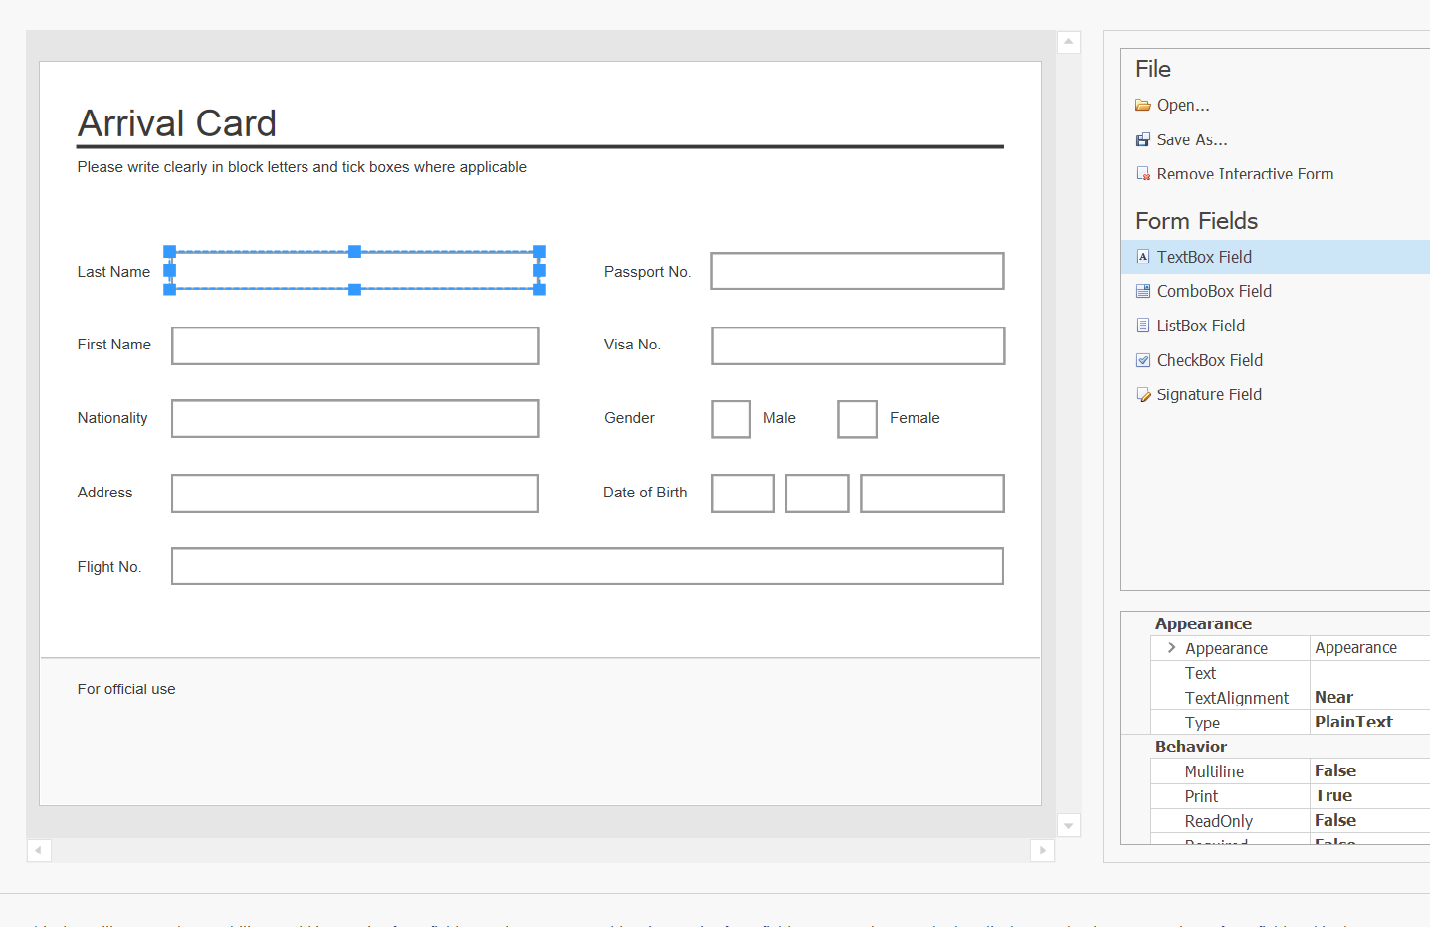Click the For official use text

tap(126, 689)
